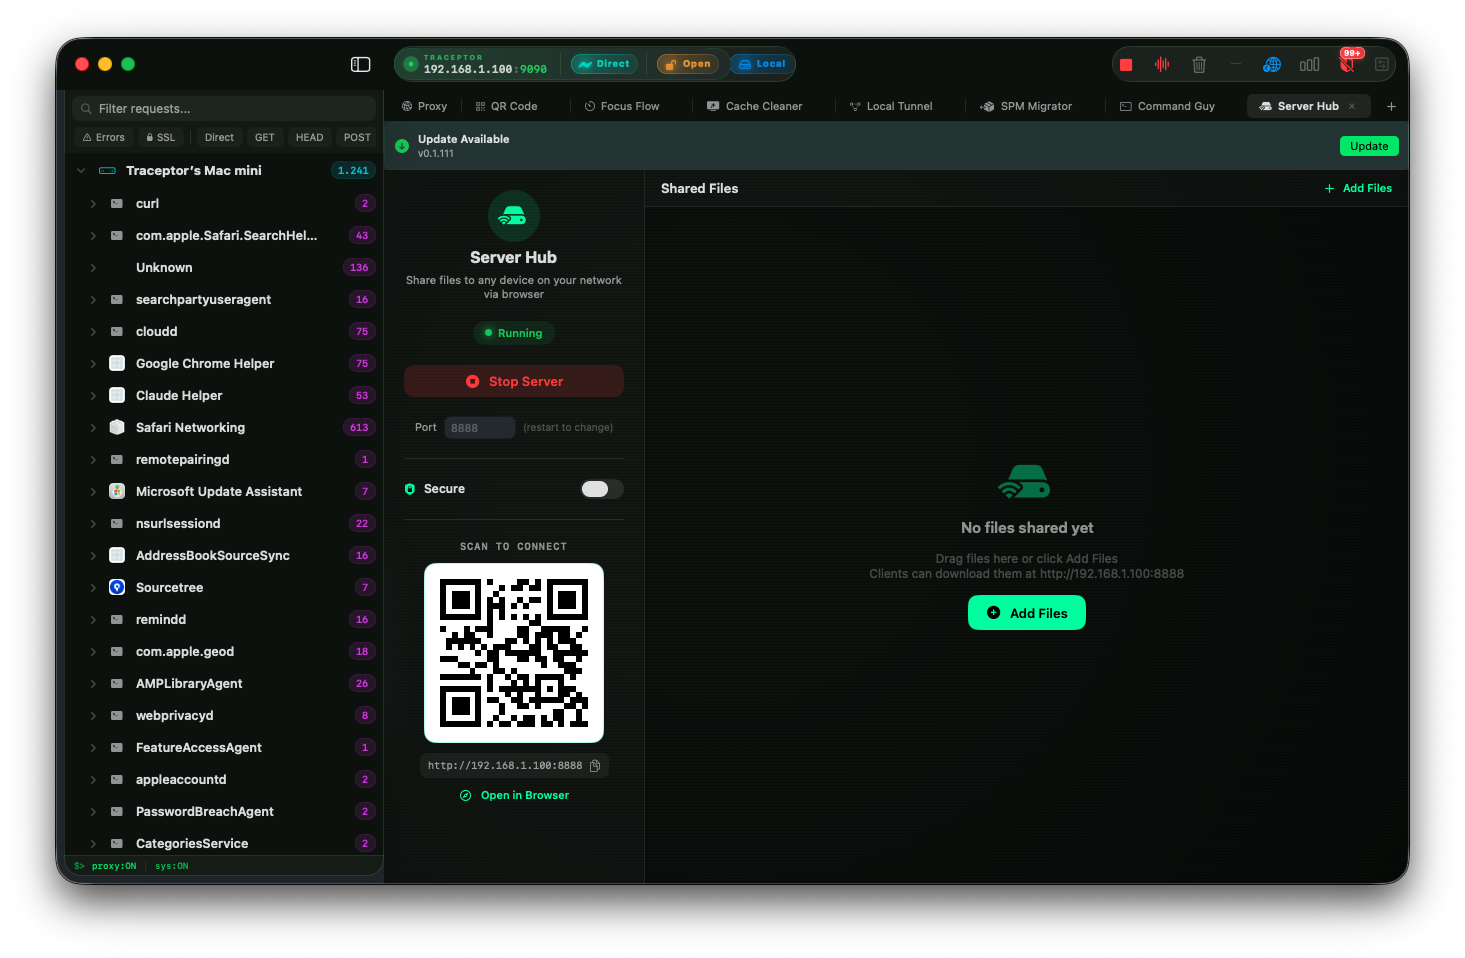The height and width of the screenshot is (958, 1465).
Task: Click the Google Chrome Helper icon
Action: point(117,364)
